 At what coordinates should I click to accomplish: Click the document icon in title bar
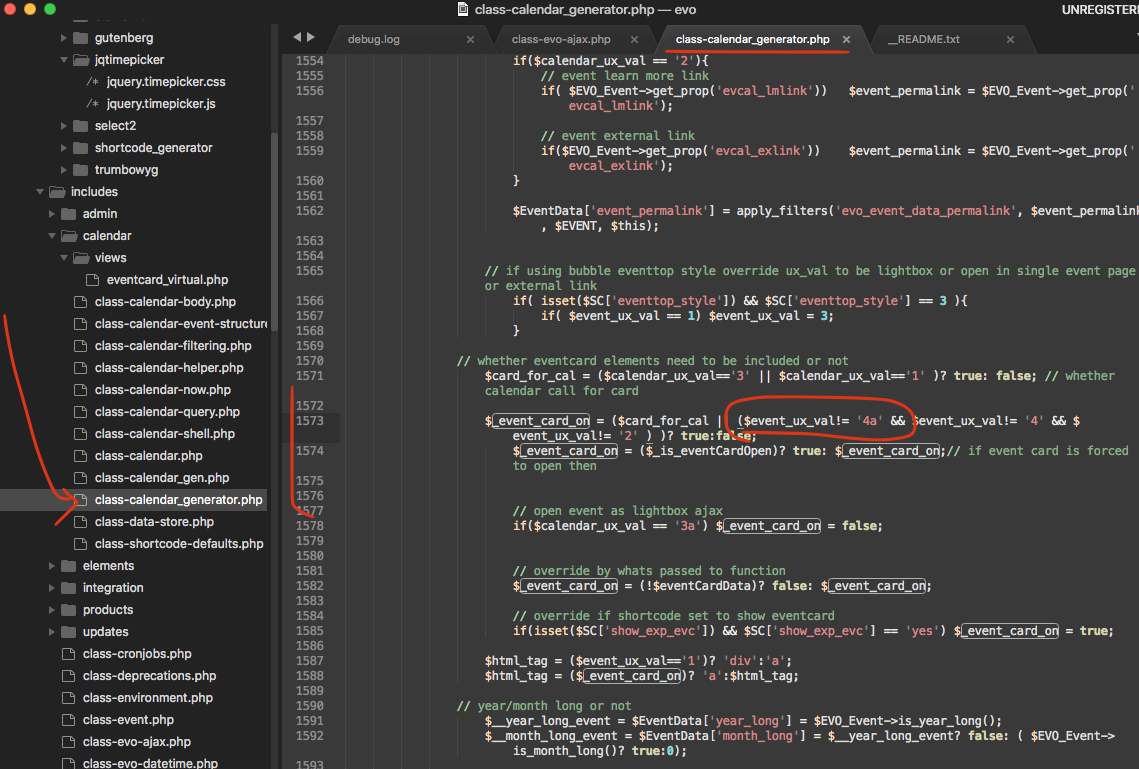(463, 9)
